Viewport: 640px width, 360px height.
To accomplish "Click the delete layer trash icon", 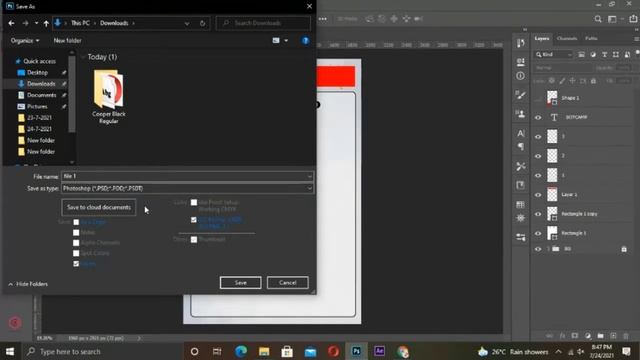I will pyautogui.click(x=626, y=336).
